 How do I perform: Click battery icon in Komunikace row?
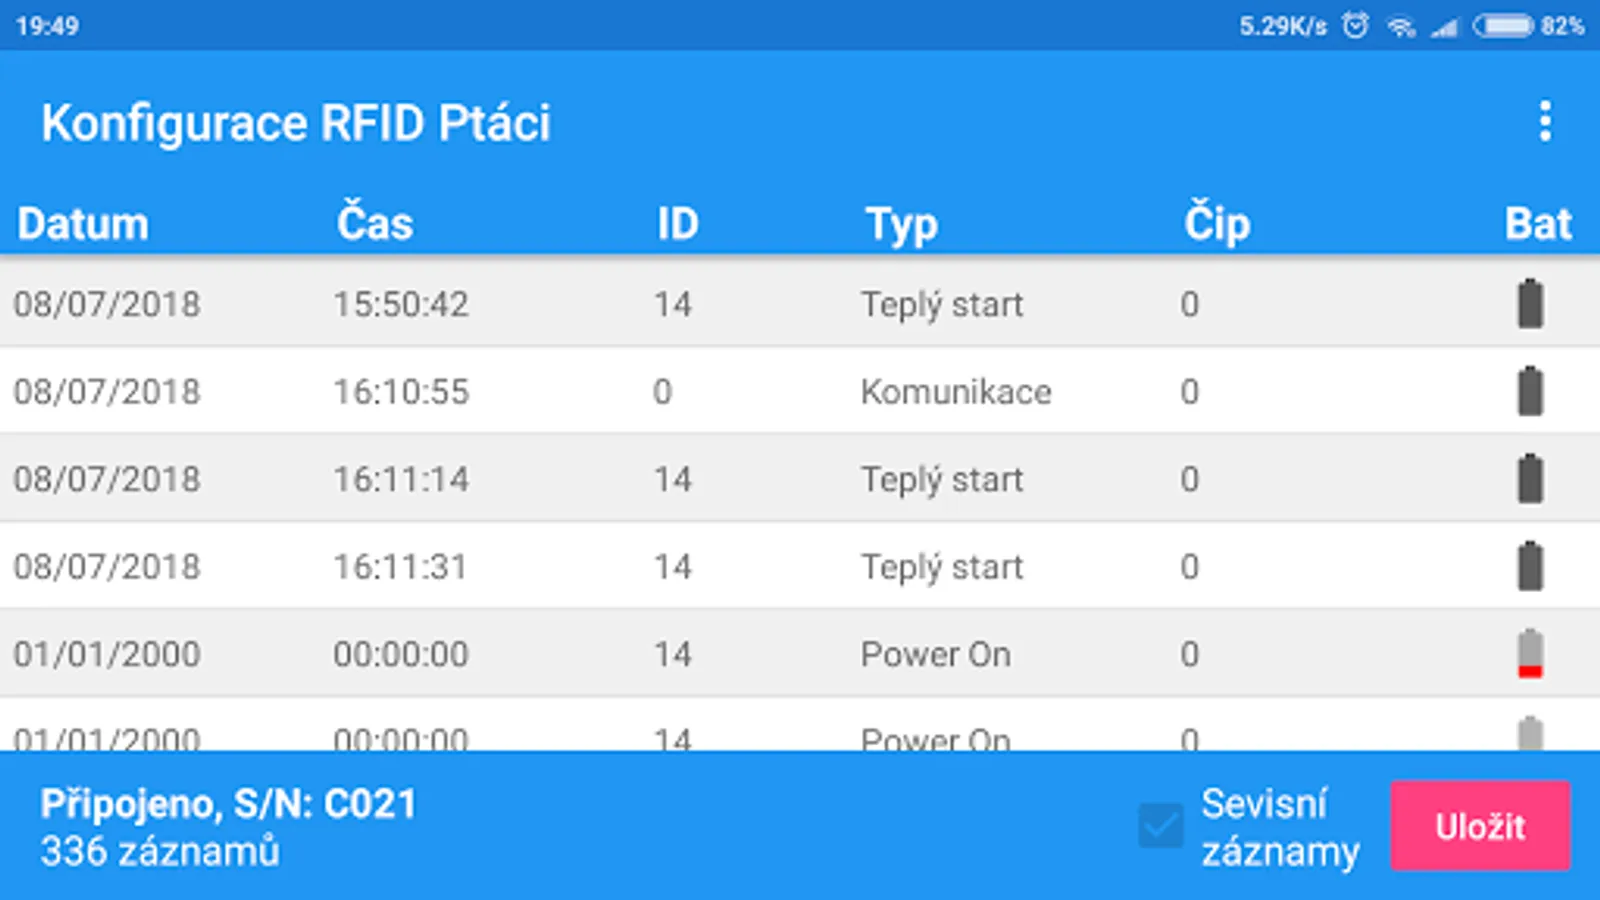pyautogui.click(x=1530, y=391)
